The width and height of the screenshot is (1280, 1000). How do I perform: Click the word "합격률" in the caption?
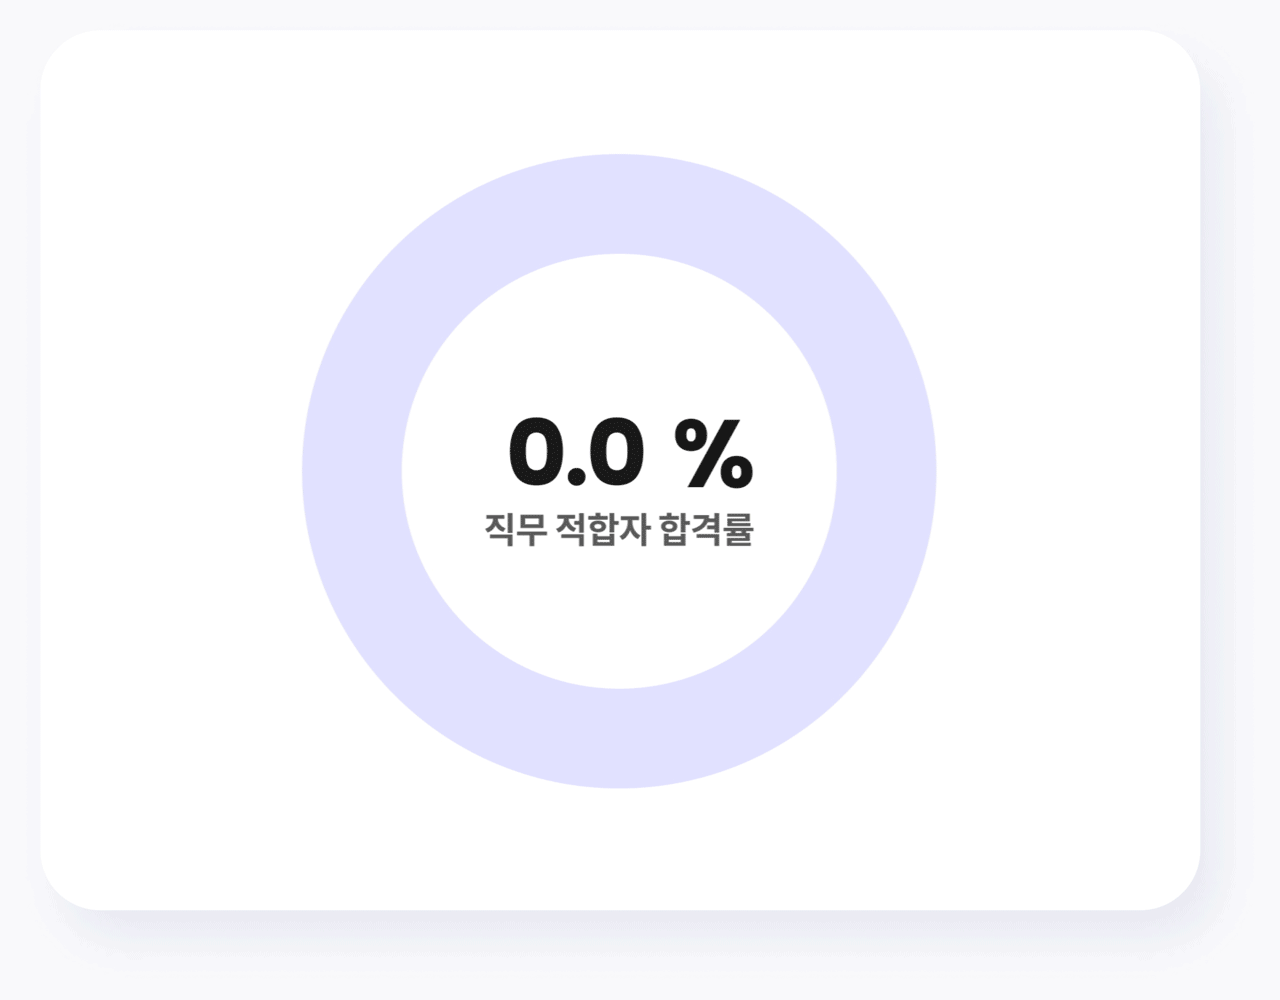[706, 529]
